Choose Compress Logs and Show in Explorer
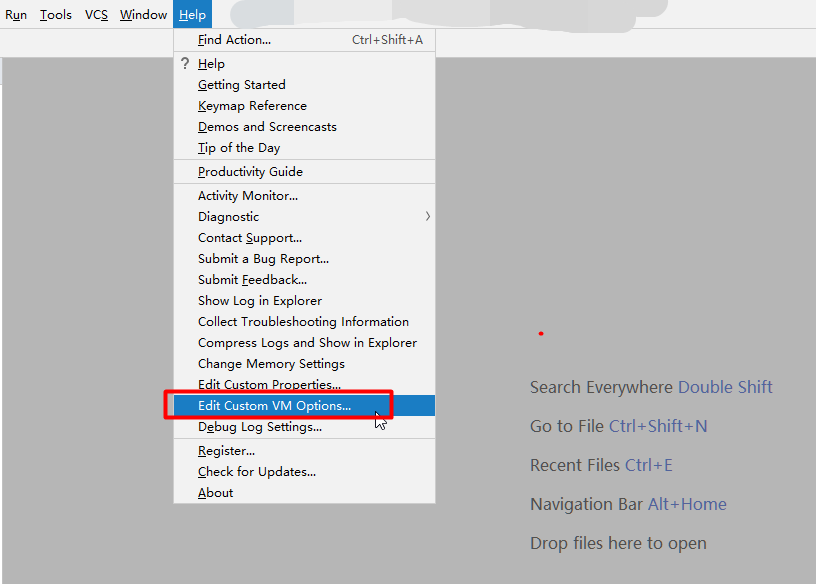Viewport: 816px width, 584px height. point(304,343)
